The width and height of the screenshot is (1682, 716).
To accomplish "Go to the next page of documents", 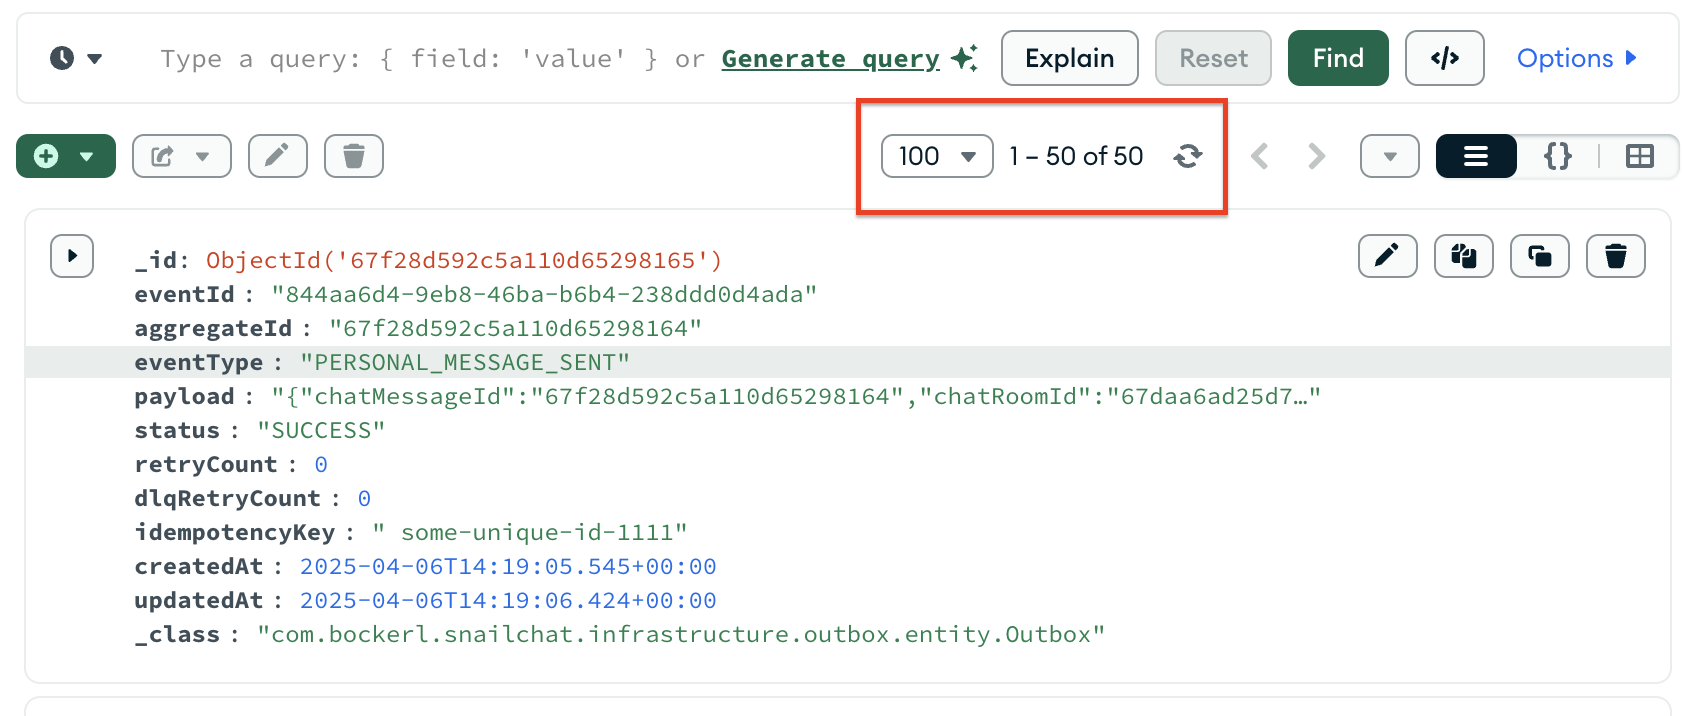I will [x=1316, y=156].
